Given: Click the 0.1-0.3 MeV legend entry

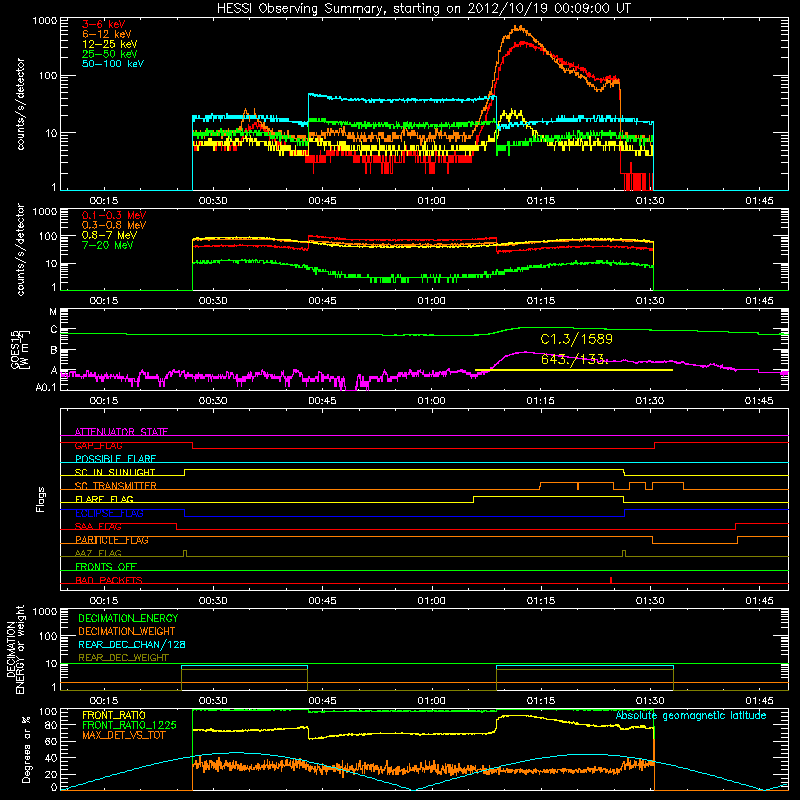Looking at the screenshot, I should click(x=114, y=215).
